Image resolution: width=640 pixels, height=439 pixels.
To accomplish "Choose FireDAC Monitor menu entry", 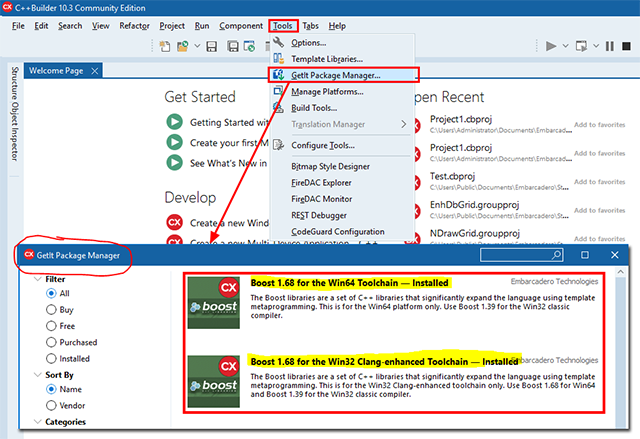I will (342, 199).
